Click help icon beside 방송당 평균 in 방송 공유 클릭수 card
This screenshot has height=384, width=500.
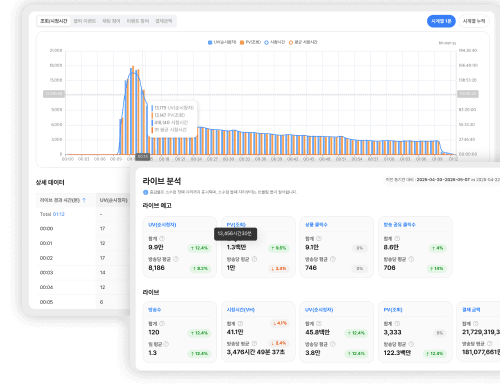(411, 259)
